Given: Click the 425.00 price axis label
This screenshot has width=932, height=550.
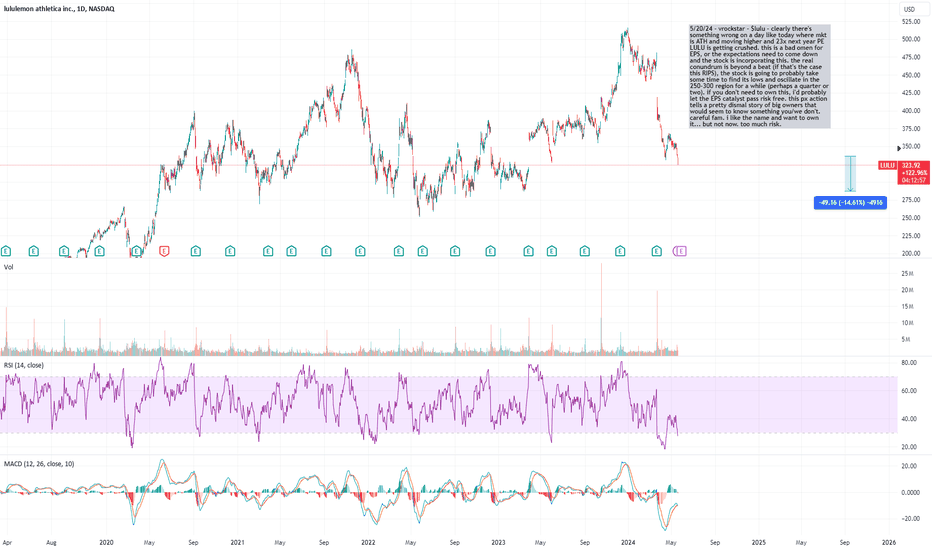Looking at the screenshot, I should click(911, 93).
